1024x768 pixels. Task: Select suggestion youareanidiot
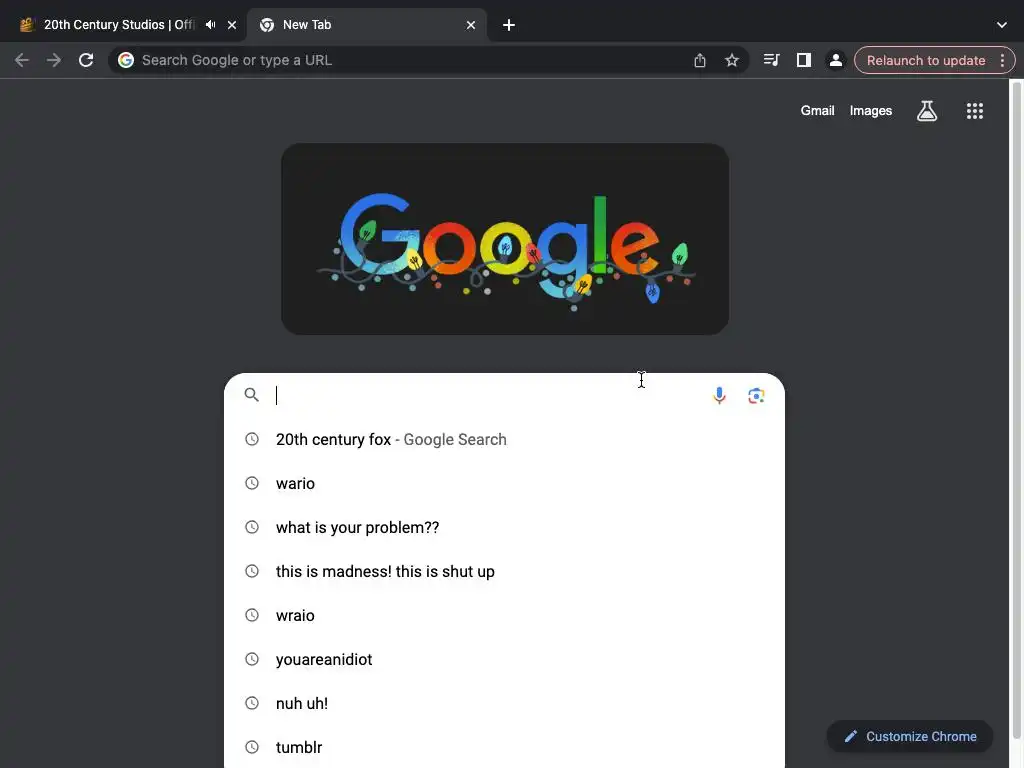(x=504, y=659)
